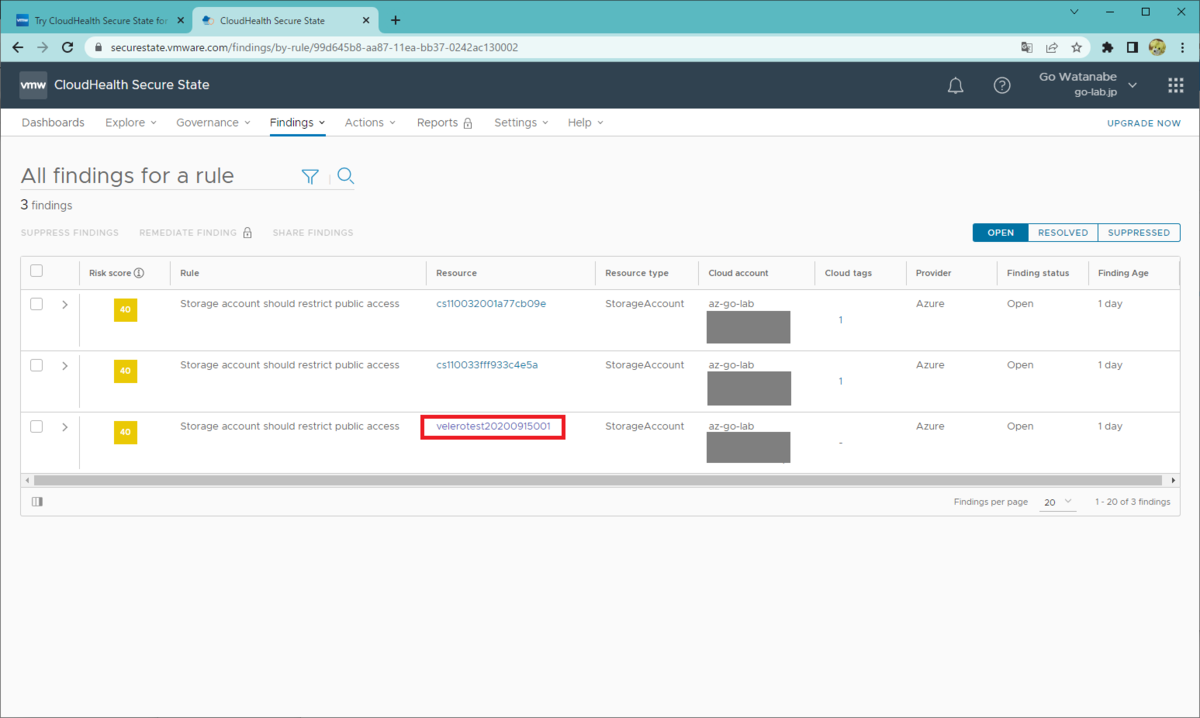The width and height of the screenshot is (1200, 718).
Task: Click the UPGRADE NOW link
Action: tap(1143, 123)
